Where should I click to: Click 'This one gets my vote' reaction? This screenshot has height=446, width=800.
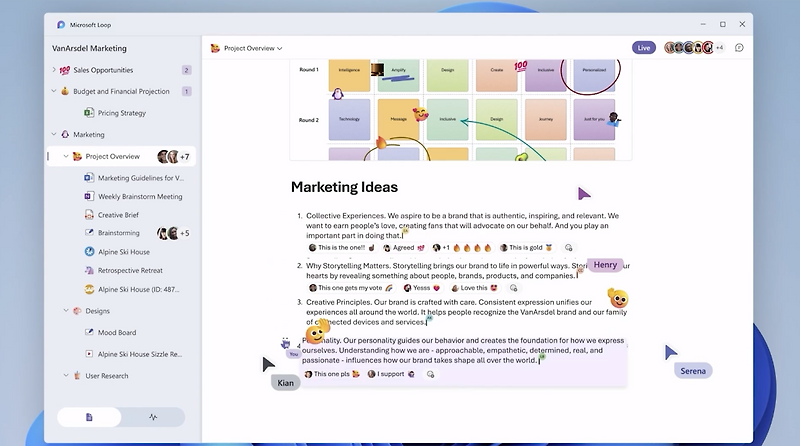[351, 288]
